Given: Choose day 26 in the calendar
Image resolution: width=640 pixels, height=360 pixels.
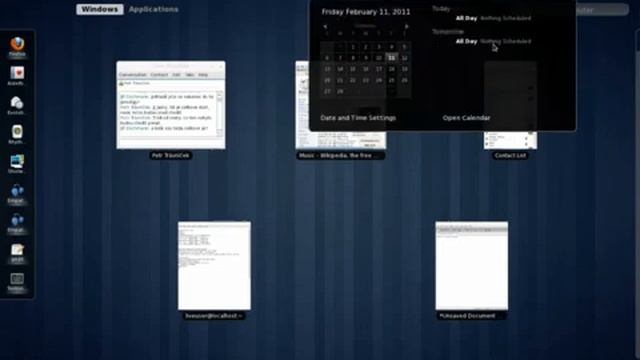Looking at the screenshot, I should (404, 80).
